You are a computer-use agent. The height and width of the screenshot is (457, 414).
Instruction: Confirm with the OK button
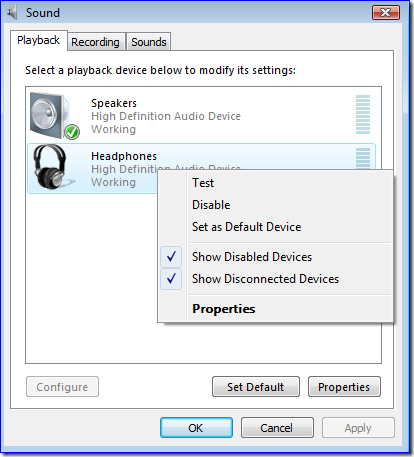pyautogui.click(x=196, y=428)
